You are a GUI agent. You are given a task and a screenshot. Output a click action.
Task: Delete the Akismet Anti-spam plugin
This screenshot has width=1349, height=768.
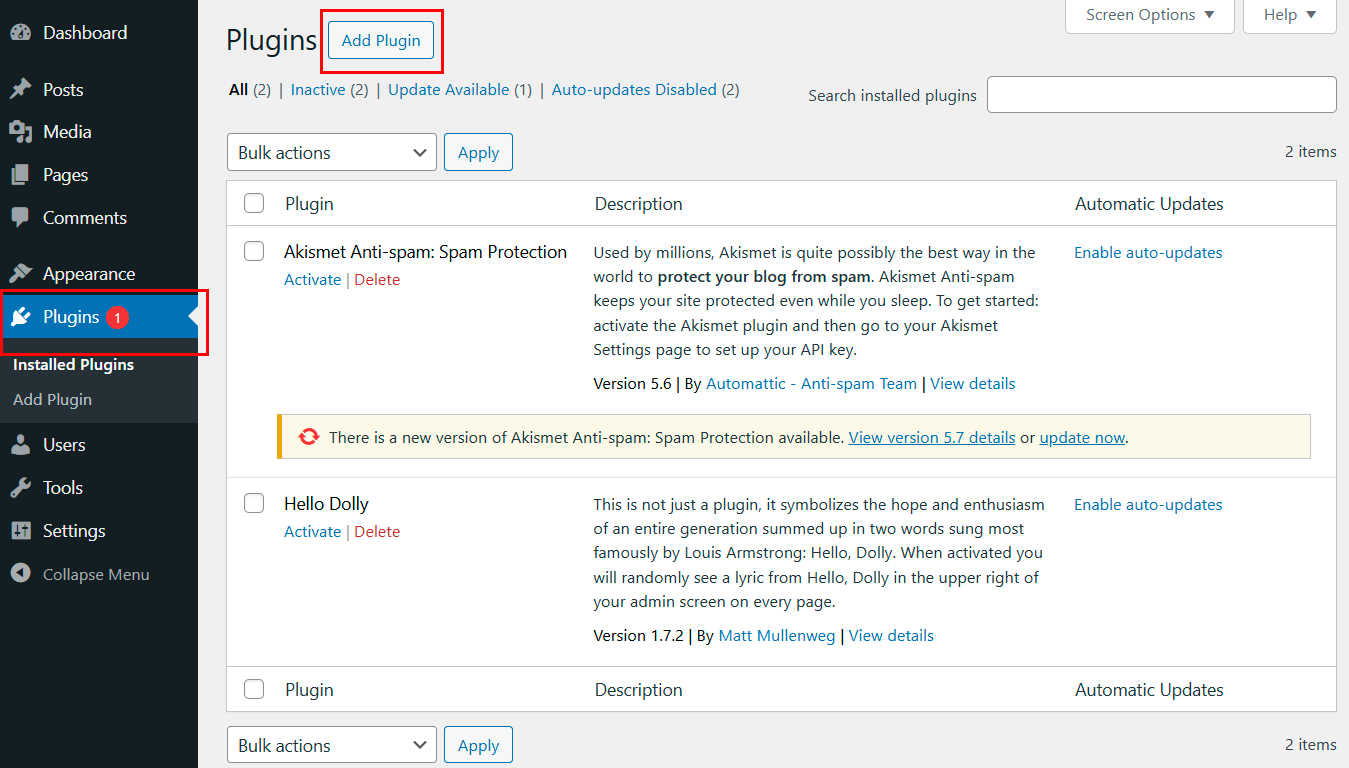pos(377,280)
